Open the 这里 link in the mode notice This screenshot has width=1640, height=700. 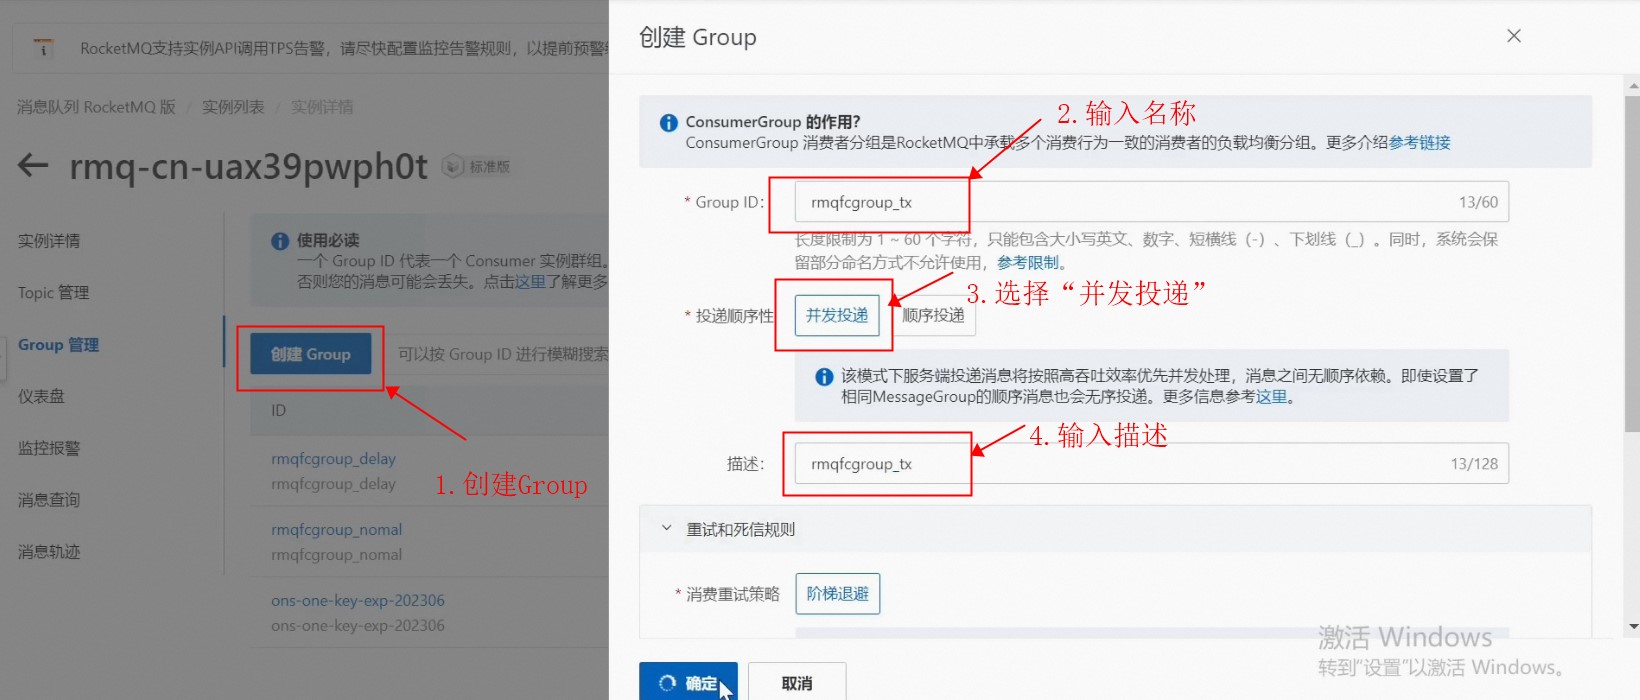pos(1271,397)
